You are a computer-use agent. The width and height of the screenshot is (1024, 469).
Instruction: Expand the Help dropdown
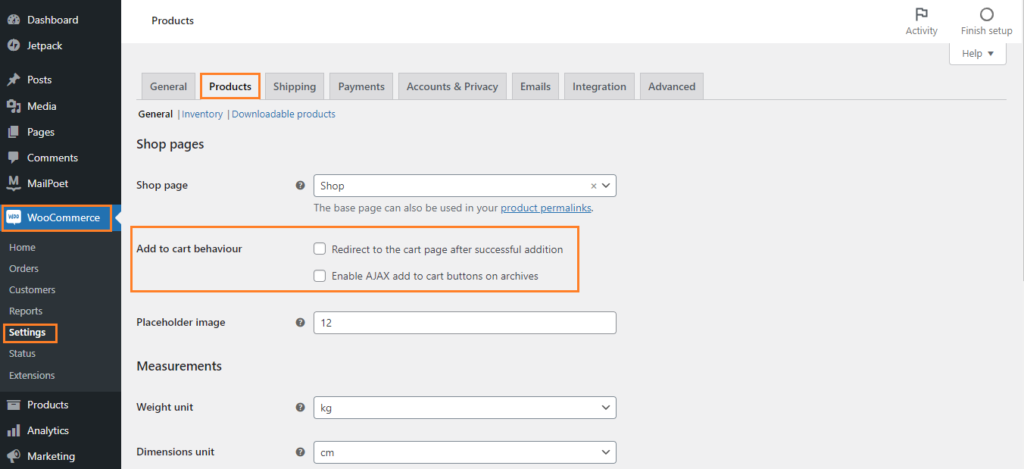978,54
